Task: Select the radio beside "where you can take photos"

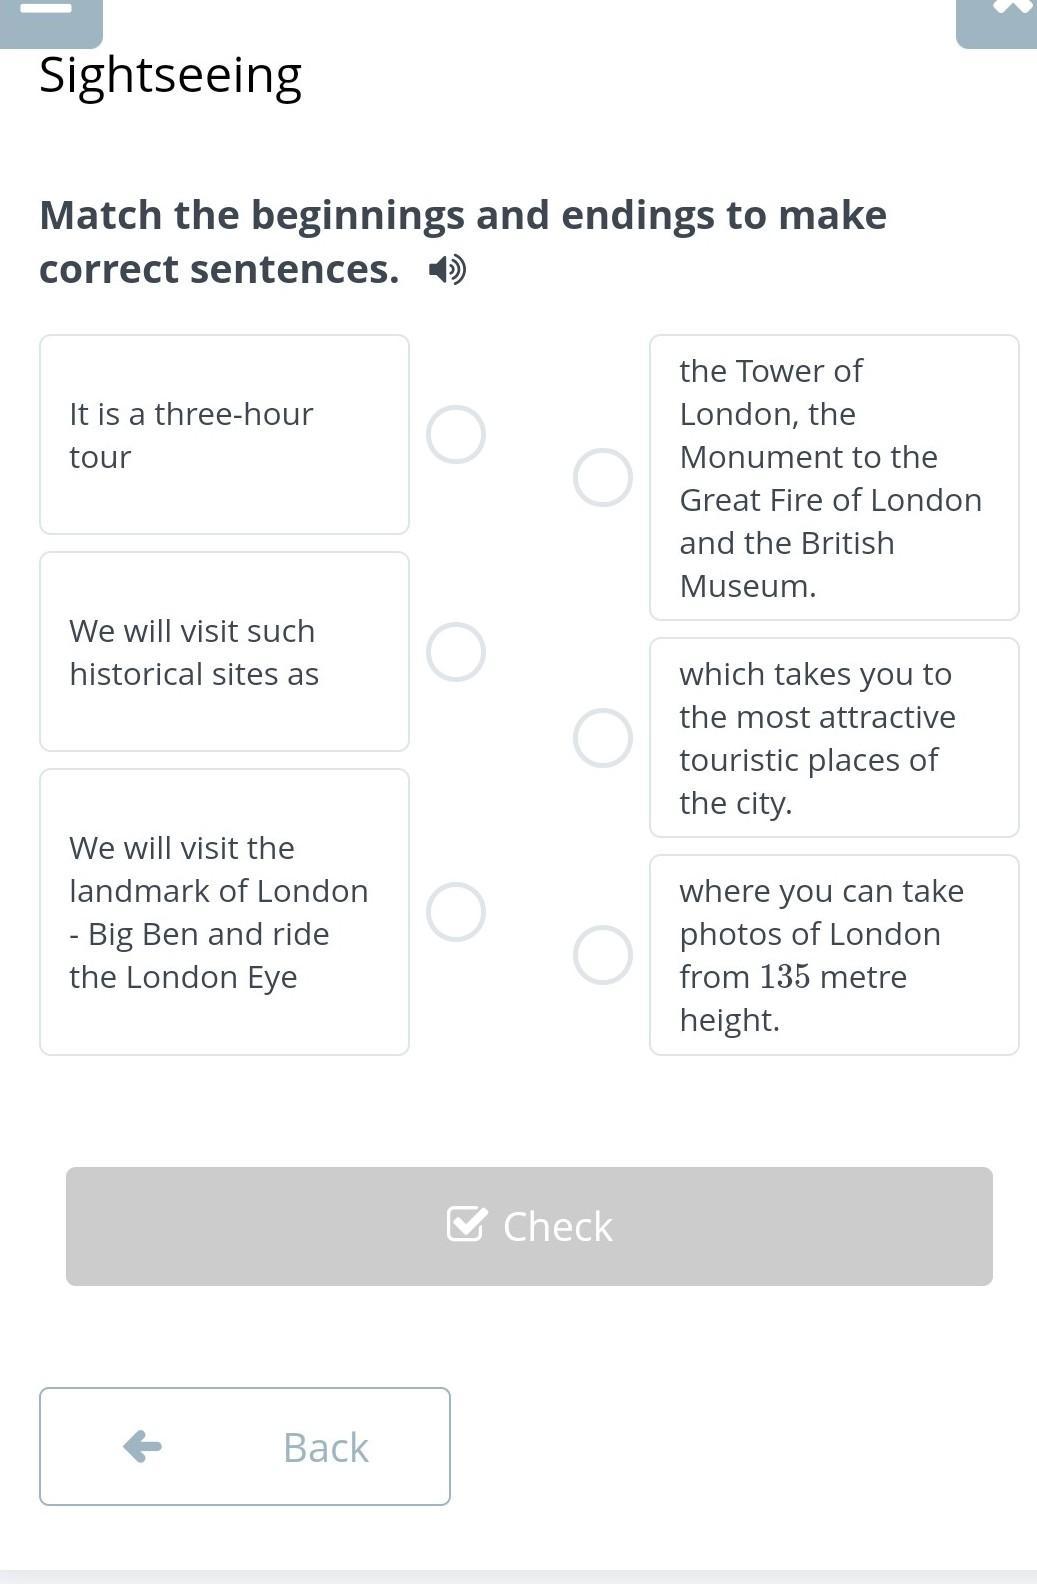Action: 603,955
